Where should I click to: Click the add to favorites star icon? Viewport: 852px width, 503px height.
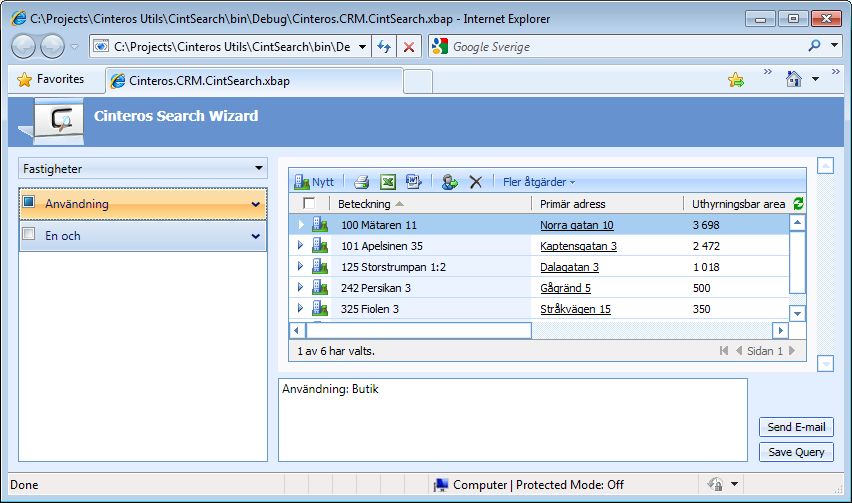736,80
